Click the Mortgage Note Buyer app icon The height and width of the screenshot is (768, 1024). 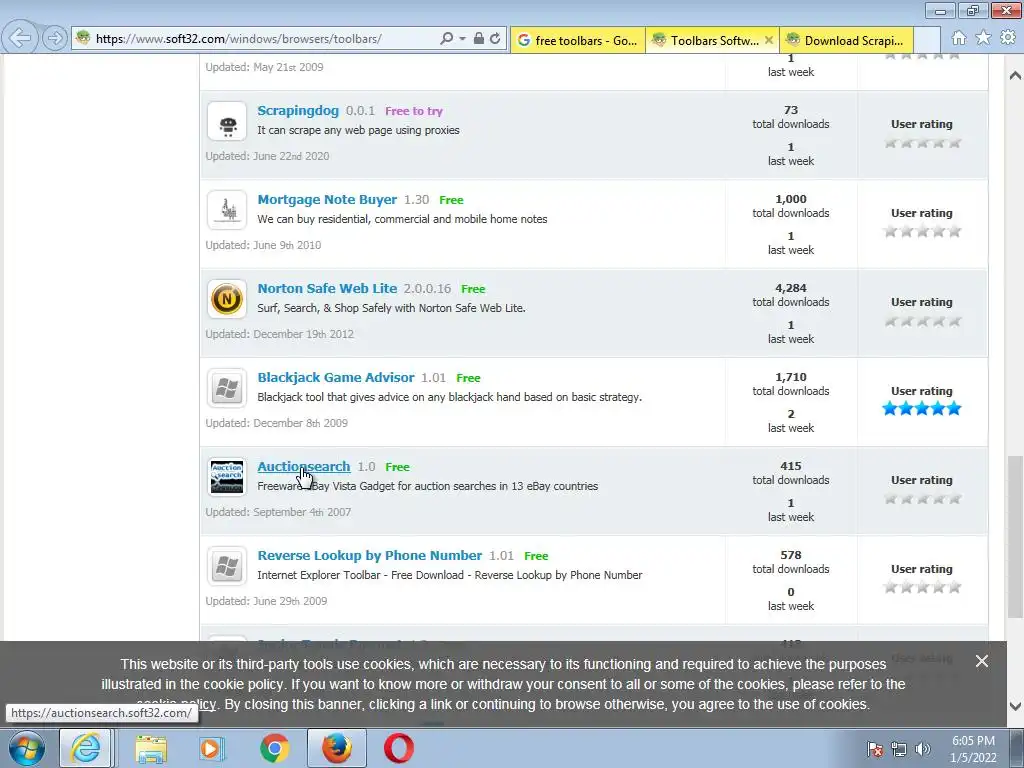click(227, 210)
